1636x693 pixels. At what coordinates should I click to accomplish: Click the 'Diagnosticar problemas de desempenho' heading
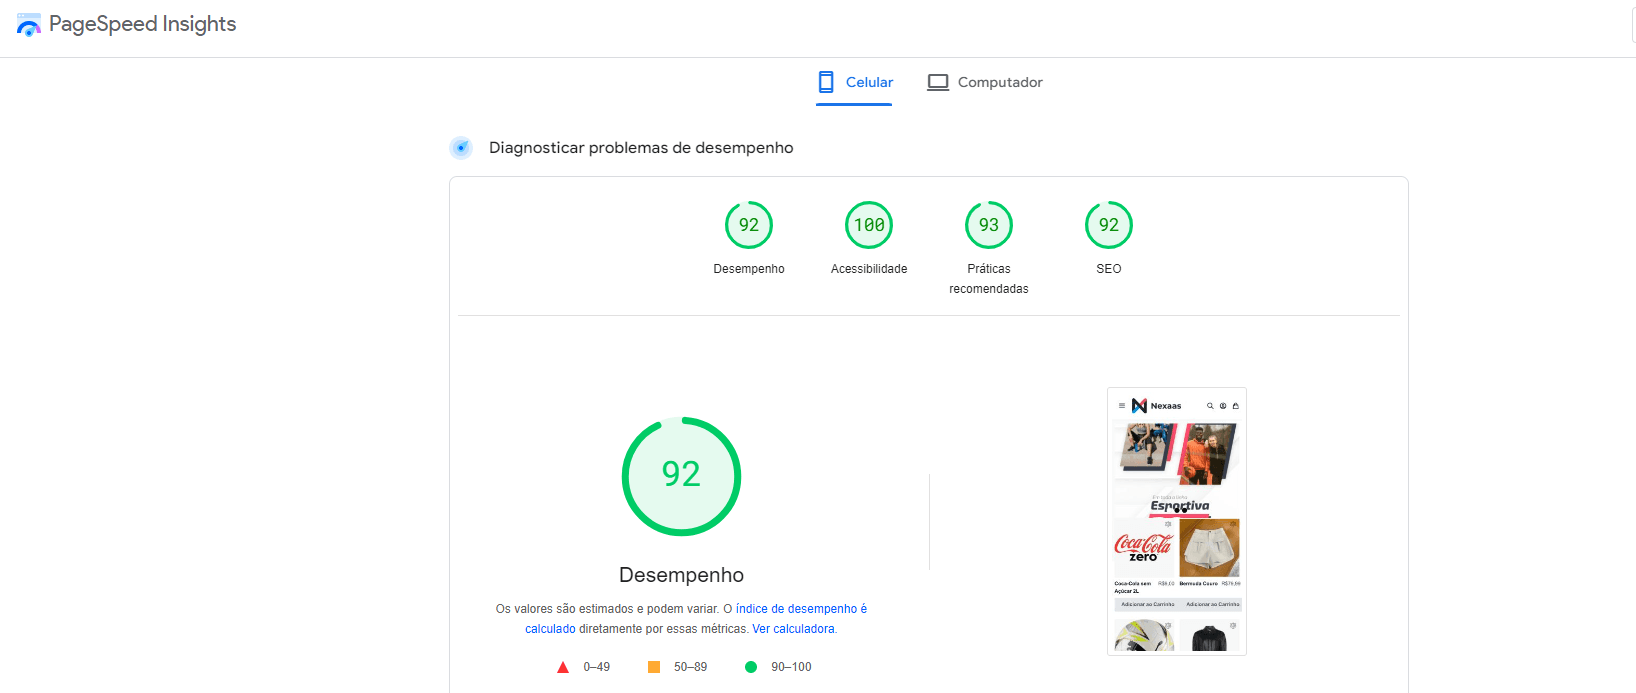click(641, 148)
